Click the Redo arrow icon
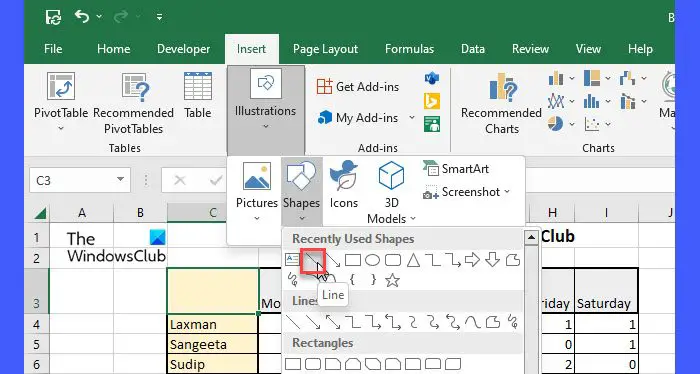The height and width of the screenshot is (374, 700). (x=121, y=17)
